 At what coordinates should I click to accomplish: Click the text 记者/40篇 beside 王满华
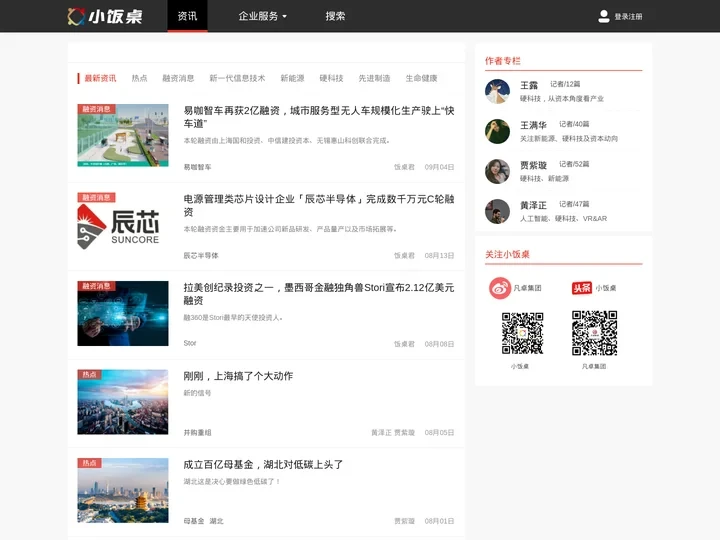point(574,124)
